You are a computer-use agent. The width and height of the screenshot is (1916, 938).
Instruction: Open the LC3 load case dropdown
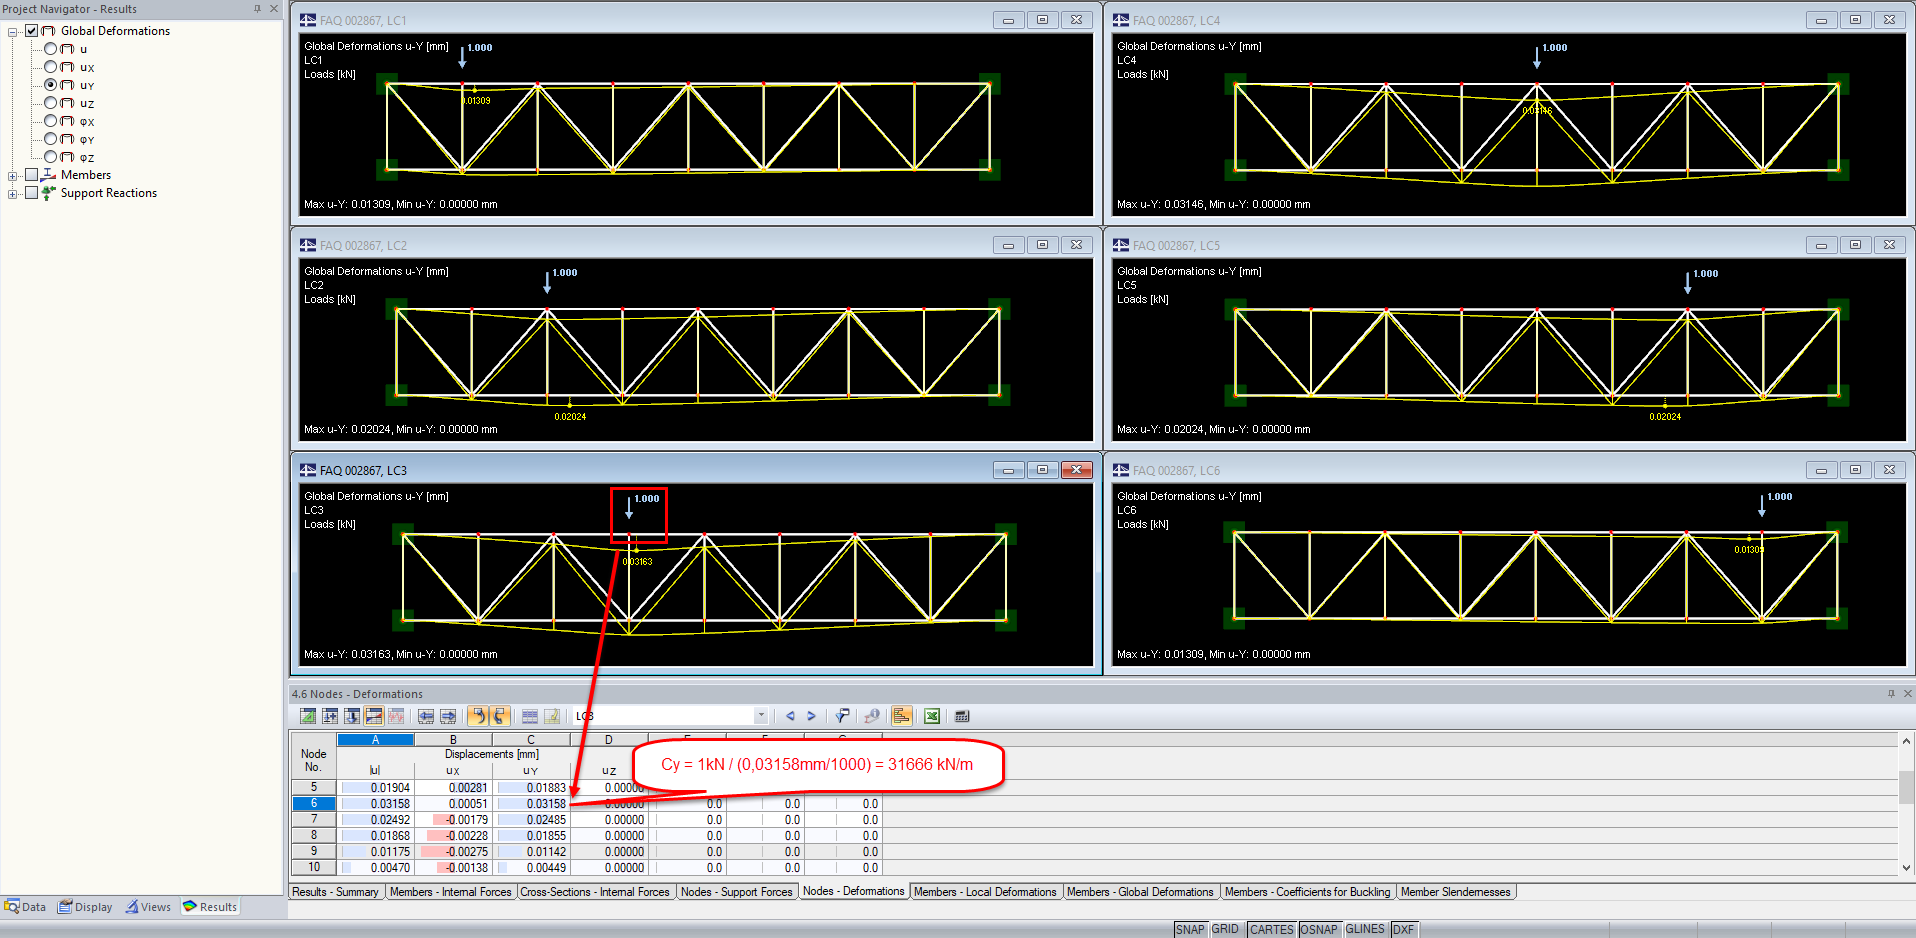point(761,716)
